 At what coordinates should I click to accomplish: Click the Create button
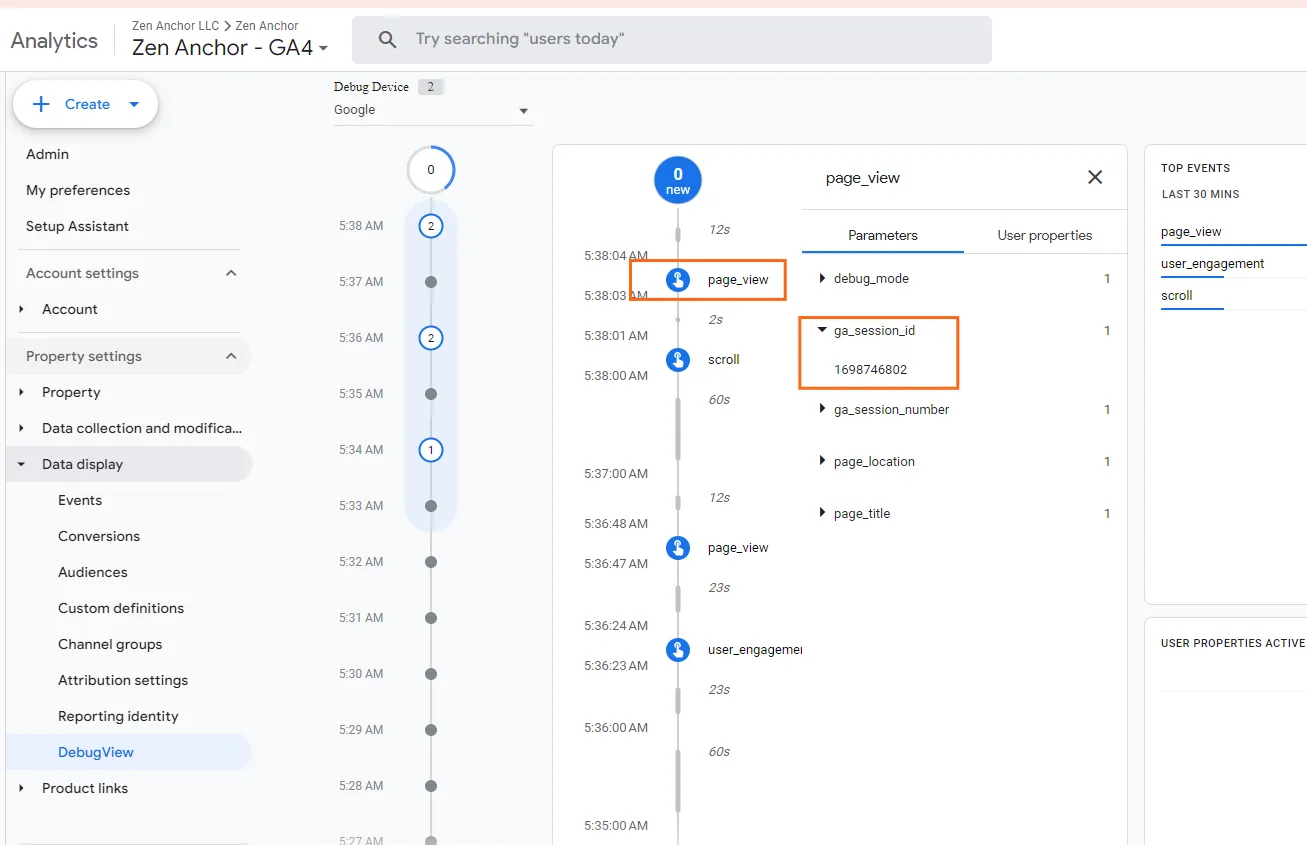85,104
